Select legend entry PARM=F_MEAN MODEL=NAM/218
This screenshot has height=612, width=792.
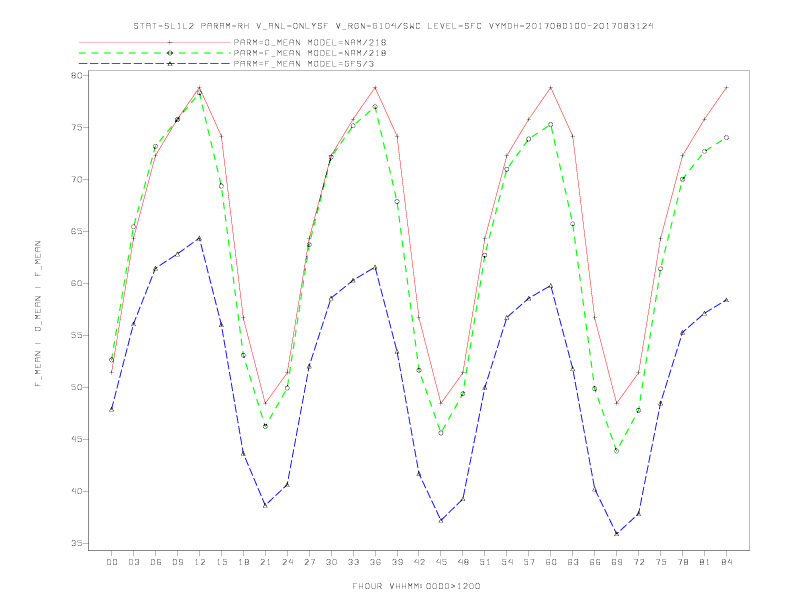(x=310, y=53)
